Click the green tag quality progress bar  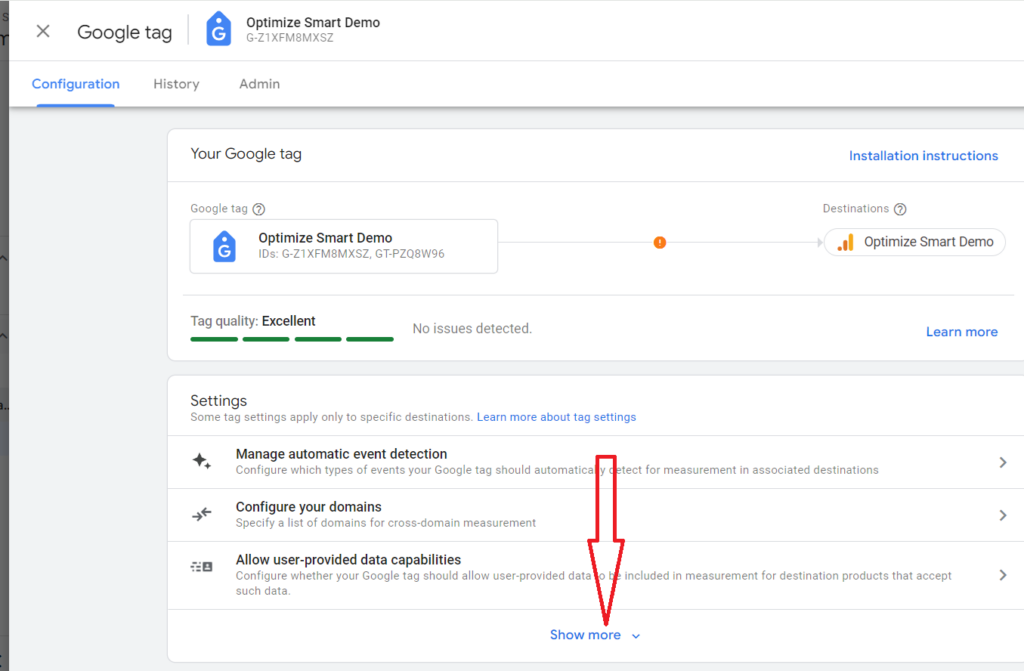pos(292,339)
